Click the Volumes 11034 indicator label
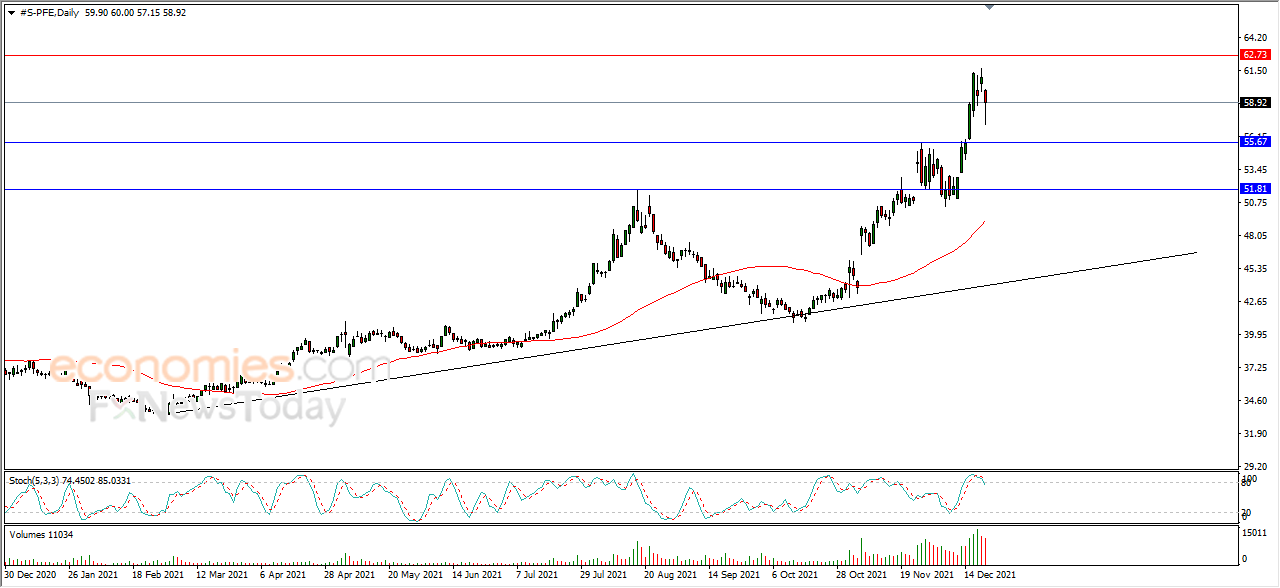The width and height of the screenshot is (1280, 588). coord(41,535)
